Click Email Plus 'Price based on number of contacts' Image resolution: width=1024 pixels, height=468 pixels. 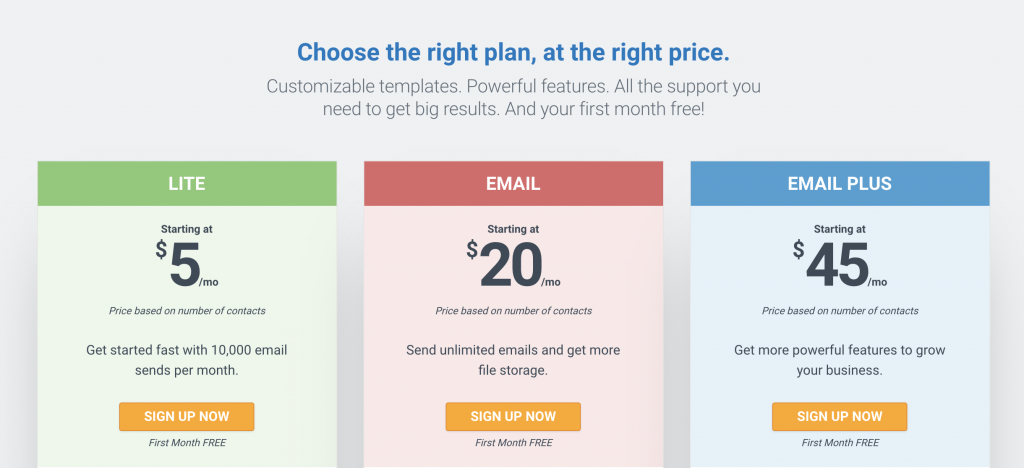coord(840,311)
